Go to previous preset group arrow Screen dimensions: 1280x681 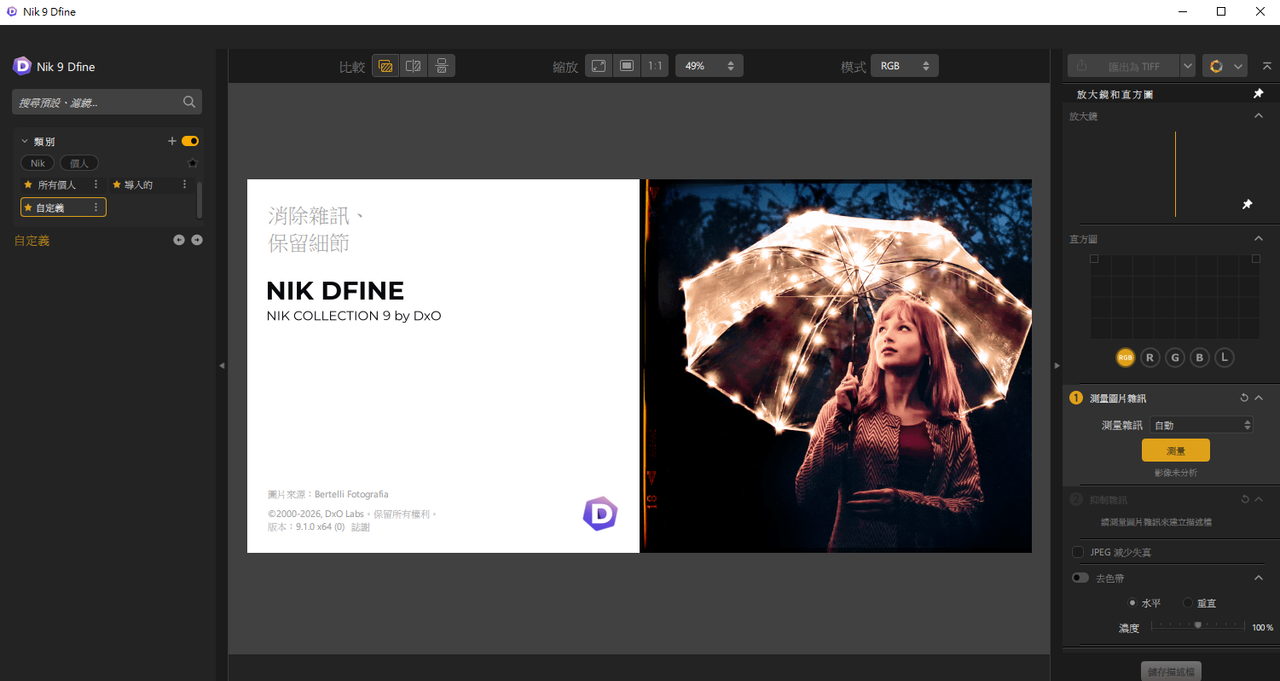pyautogui.click(x=179, y=240)
